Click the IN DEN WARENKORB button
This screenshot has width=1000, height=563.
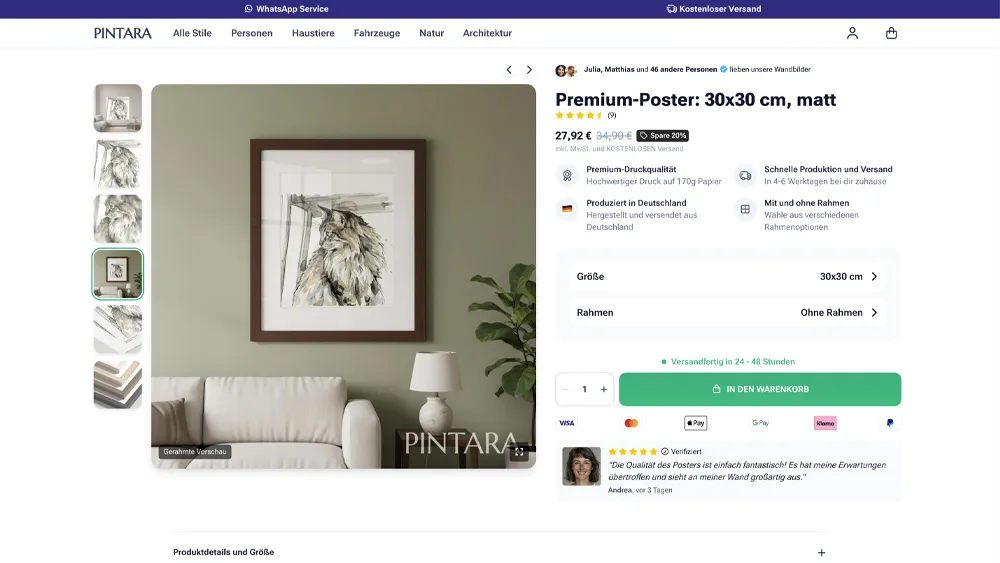pyautogui.click(x=760, y=389)
